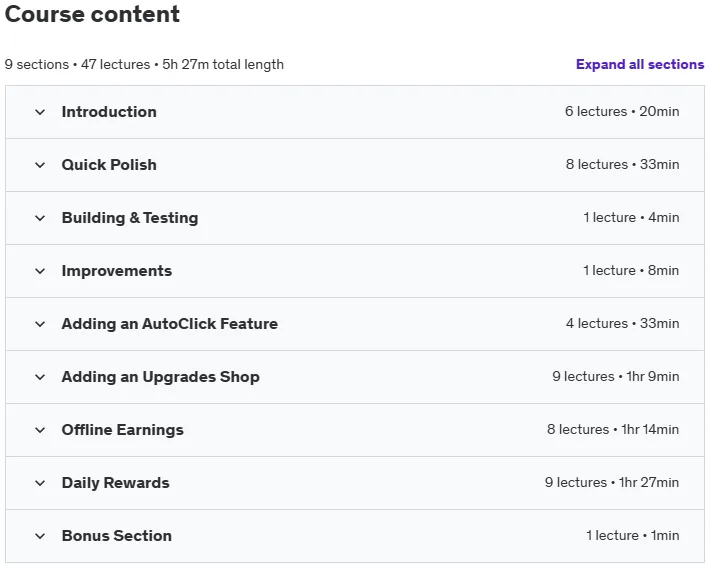The height and width of the screenshot is (571, 710).
Task: Expand the Building & Testing section title
Action: [x=130, y=218]
